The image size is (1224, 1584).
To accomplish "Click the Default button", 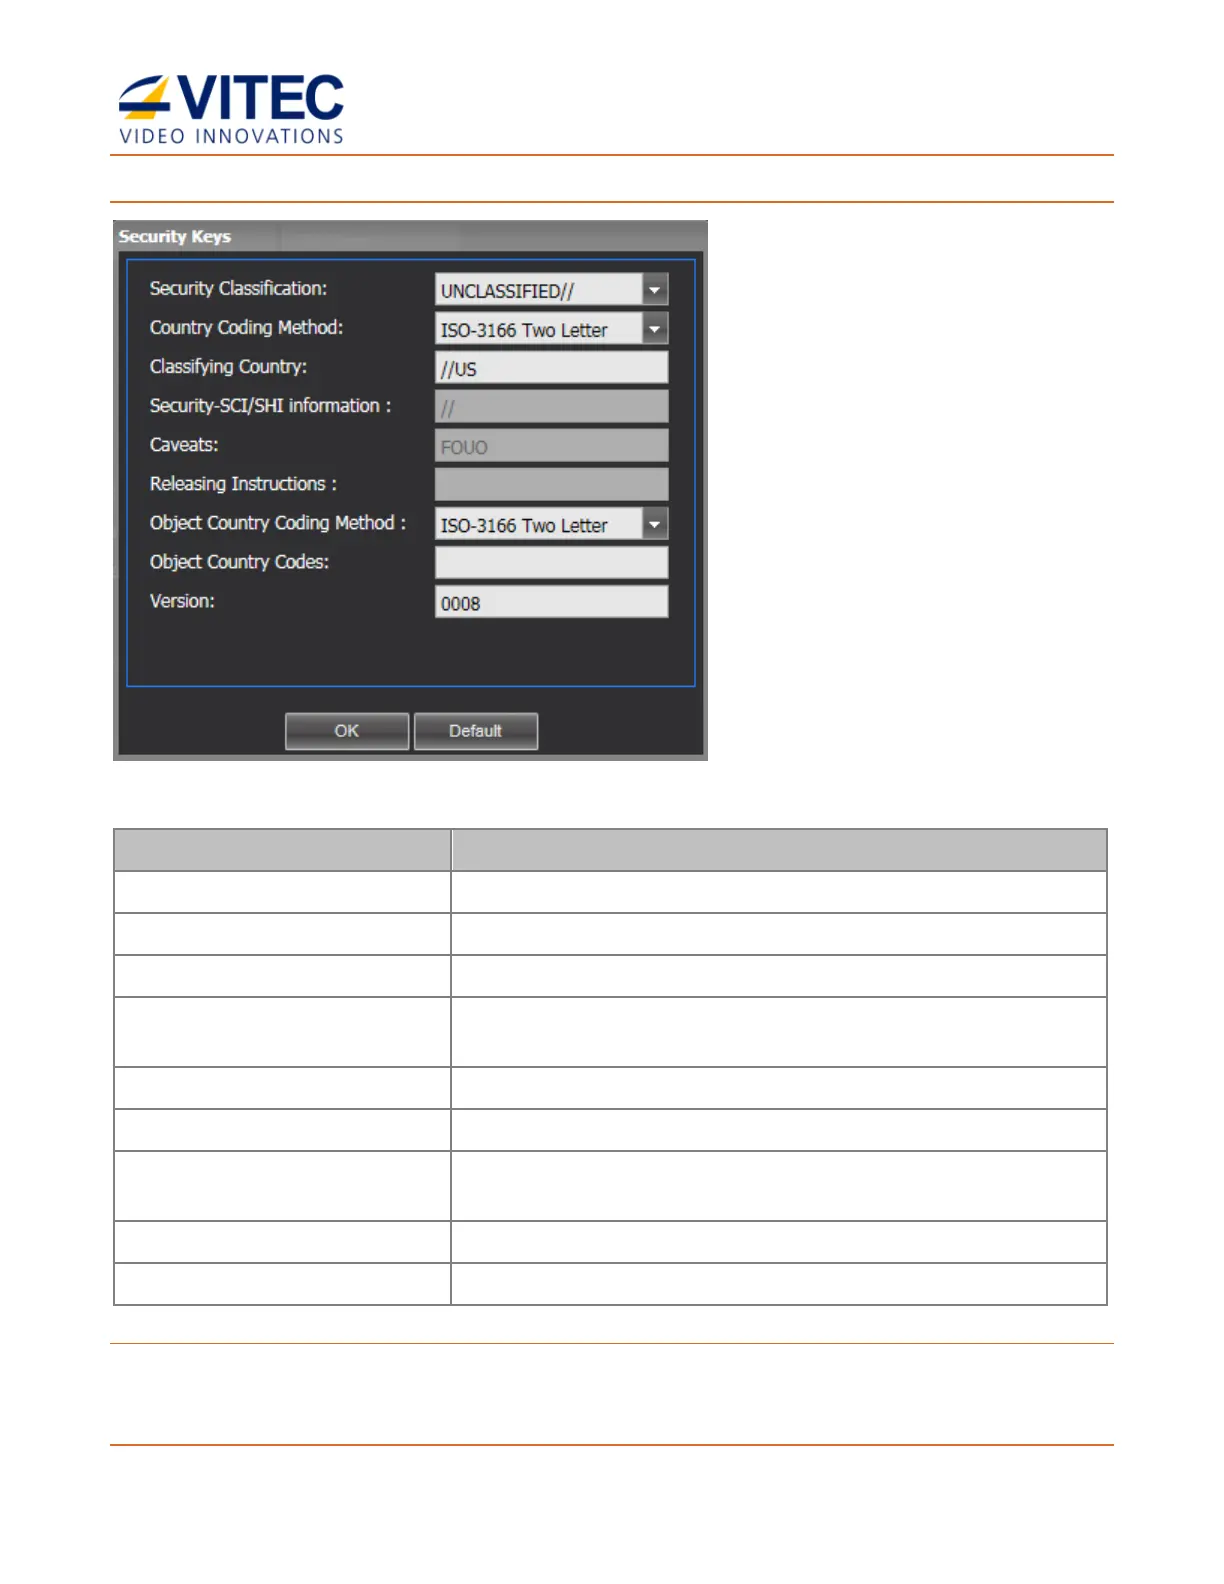I will [x=476, y=731].
